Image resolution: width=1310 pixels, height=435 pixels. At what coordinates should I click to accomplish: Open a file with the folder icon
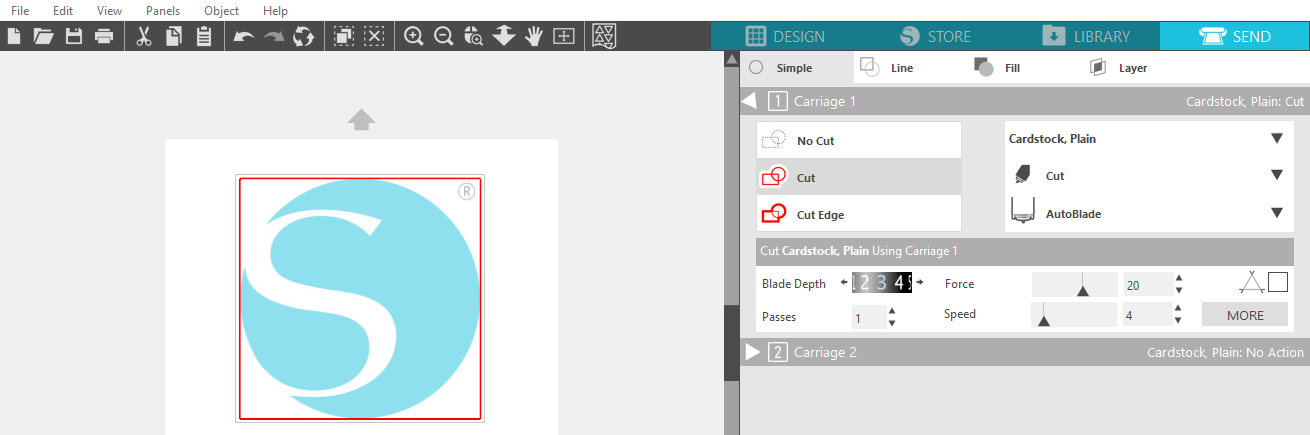click(x=43, y=36)
